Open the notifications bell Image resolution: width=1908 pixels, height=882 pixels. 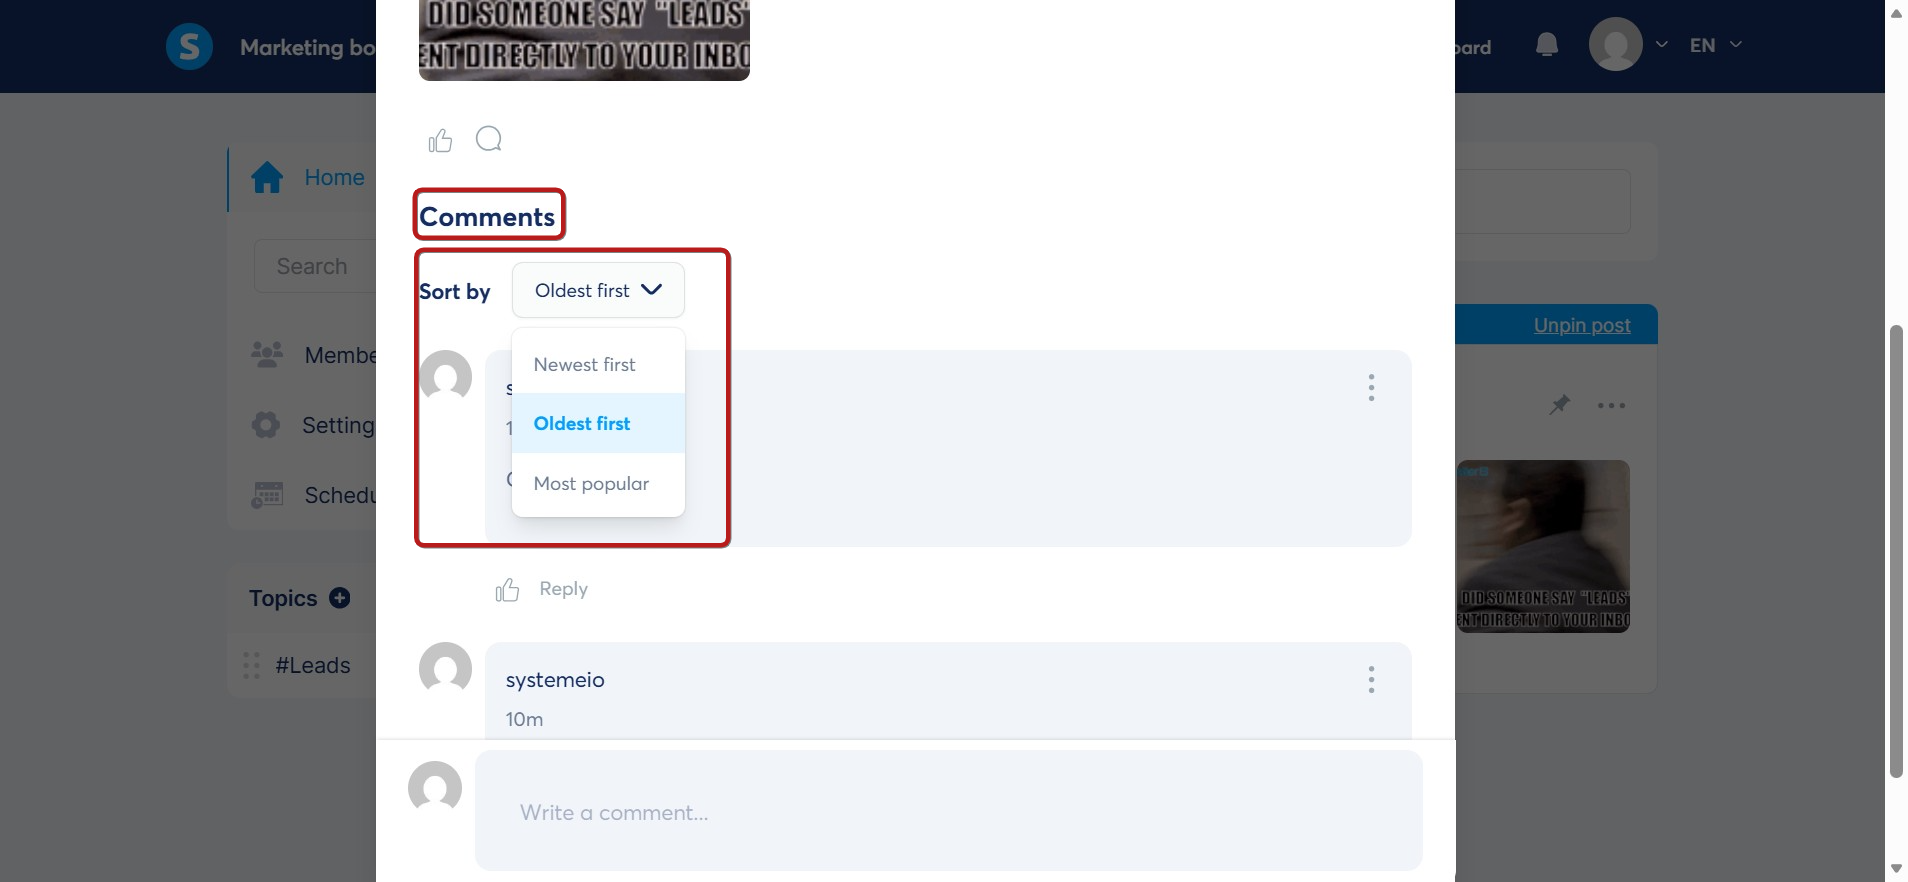coord(1546,45)
